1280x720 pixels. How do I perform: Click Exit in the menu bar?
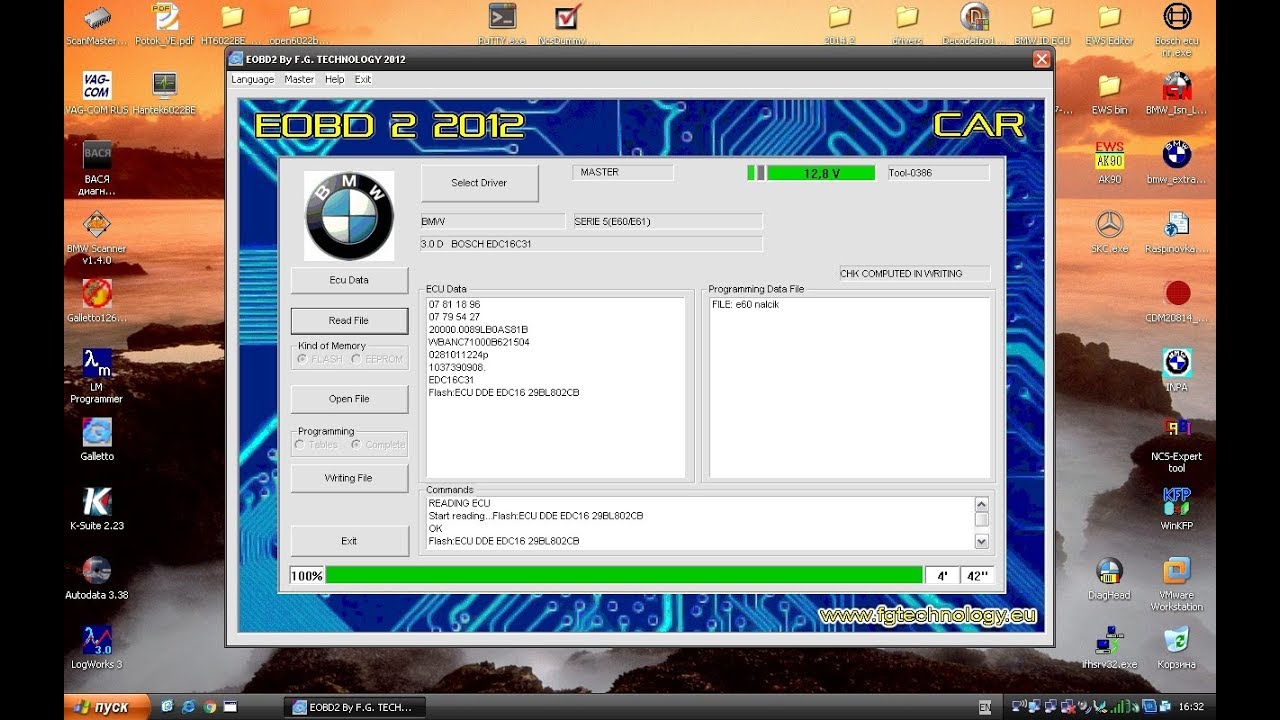coord(362,79)
